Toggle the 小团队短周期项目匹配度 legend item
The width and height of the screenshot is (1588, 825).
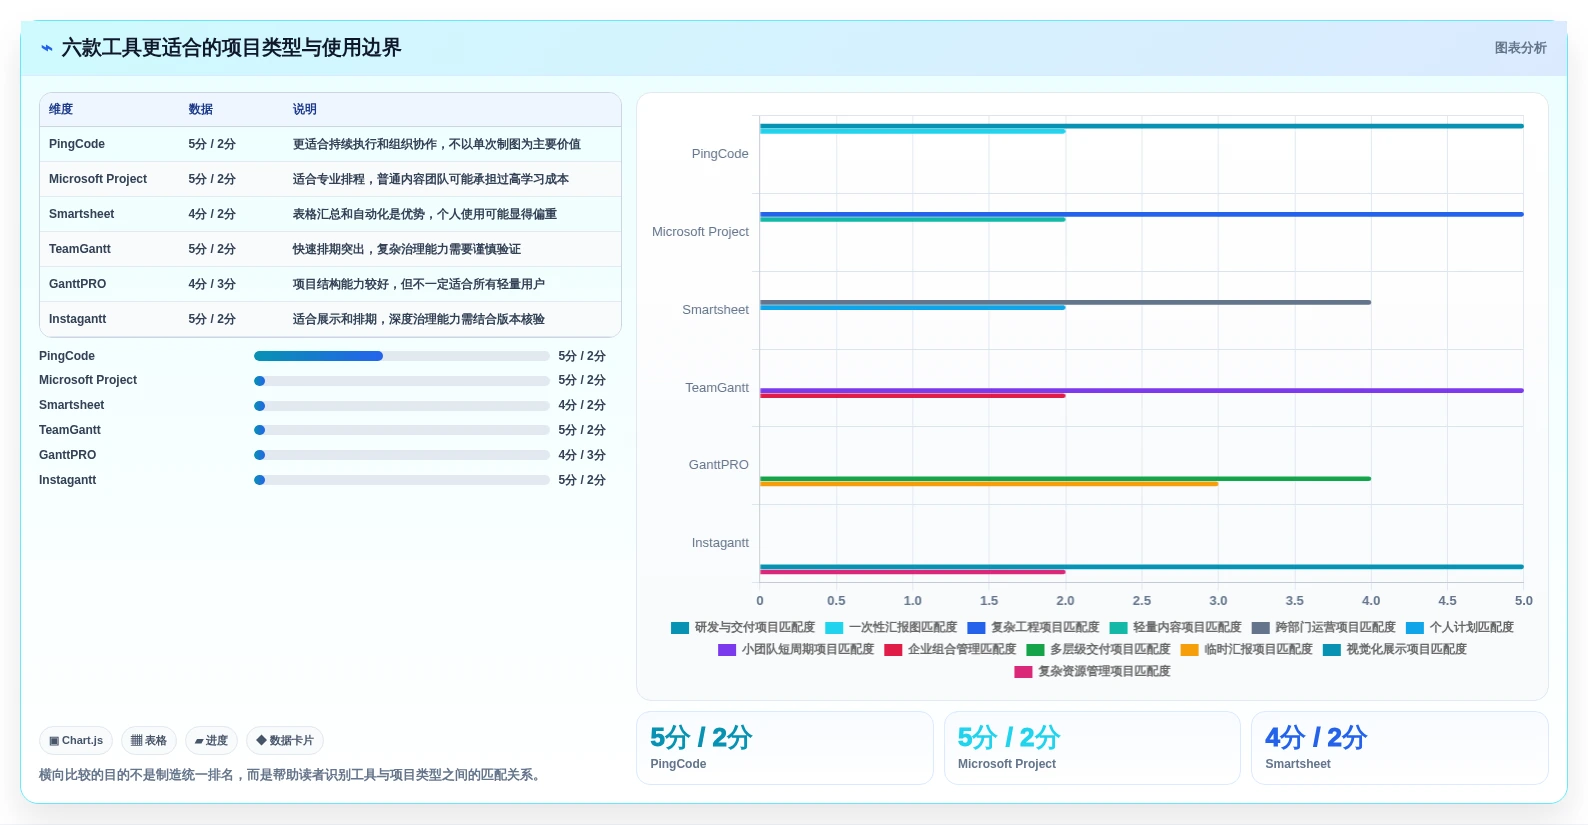(x=796, y=650)
